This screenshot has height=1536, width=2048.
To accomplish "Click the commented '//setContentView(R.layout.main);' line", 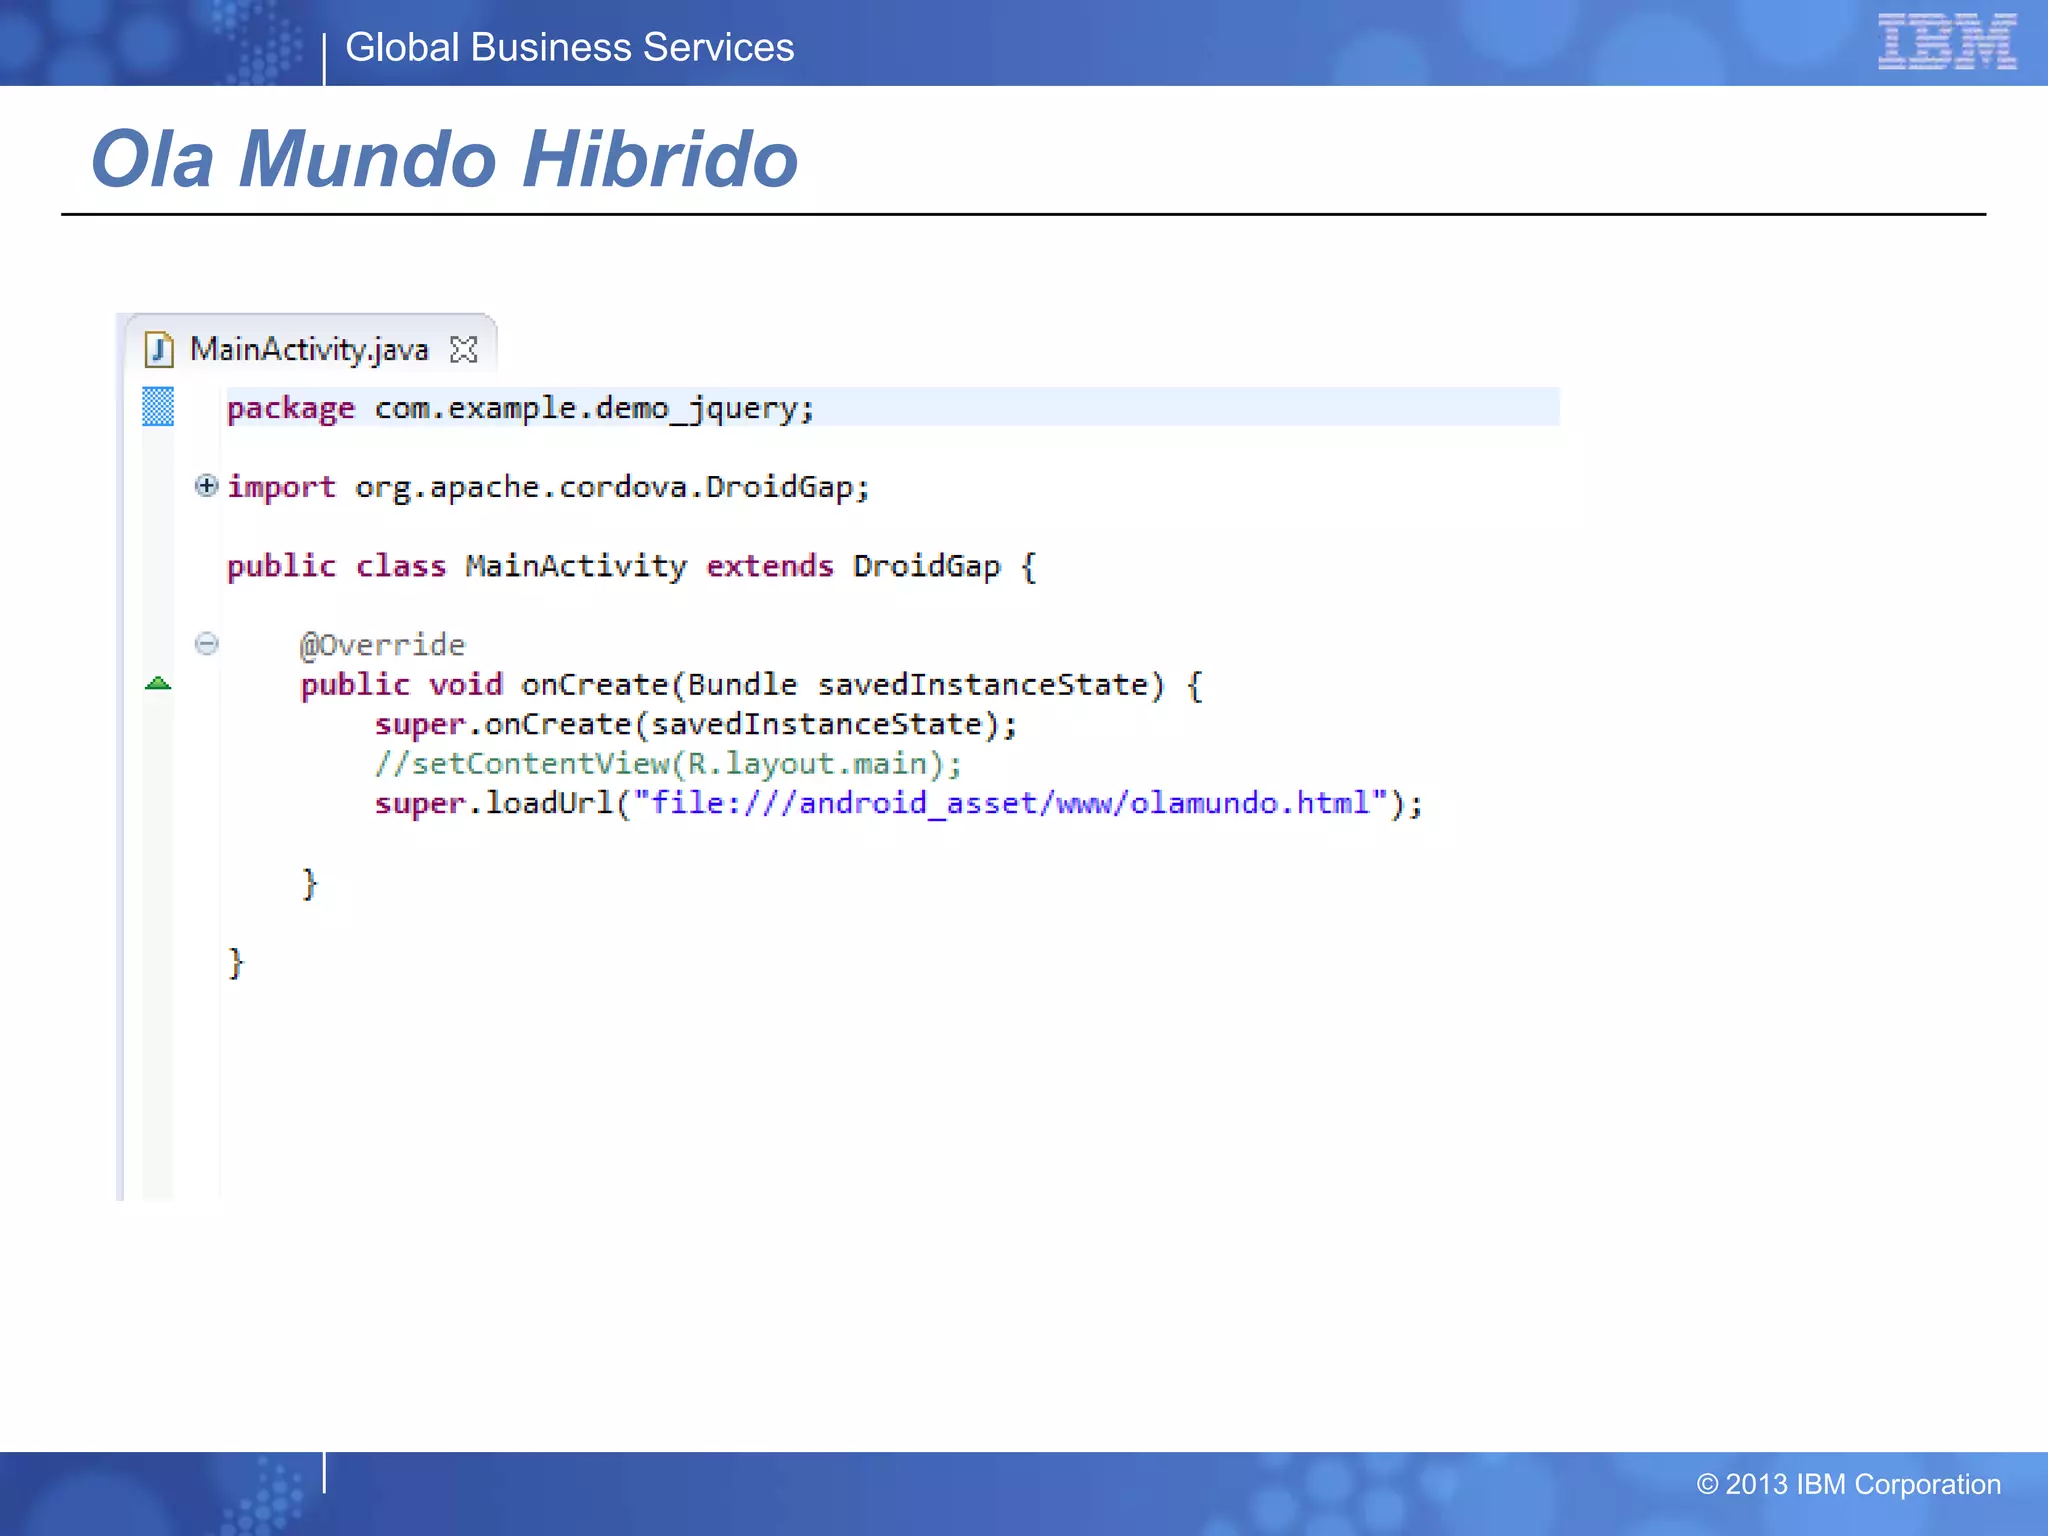I will pyautogui.click(x=668, y=764).
